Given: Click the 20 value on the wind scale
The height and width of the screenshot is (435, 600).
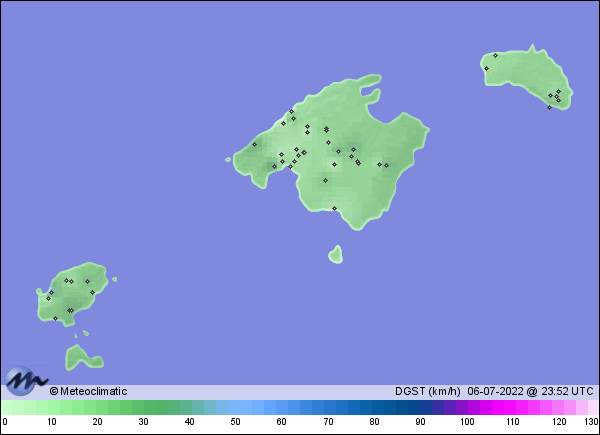Looking at the screenshot, I should tap(97, 422).
